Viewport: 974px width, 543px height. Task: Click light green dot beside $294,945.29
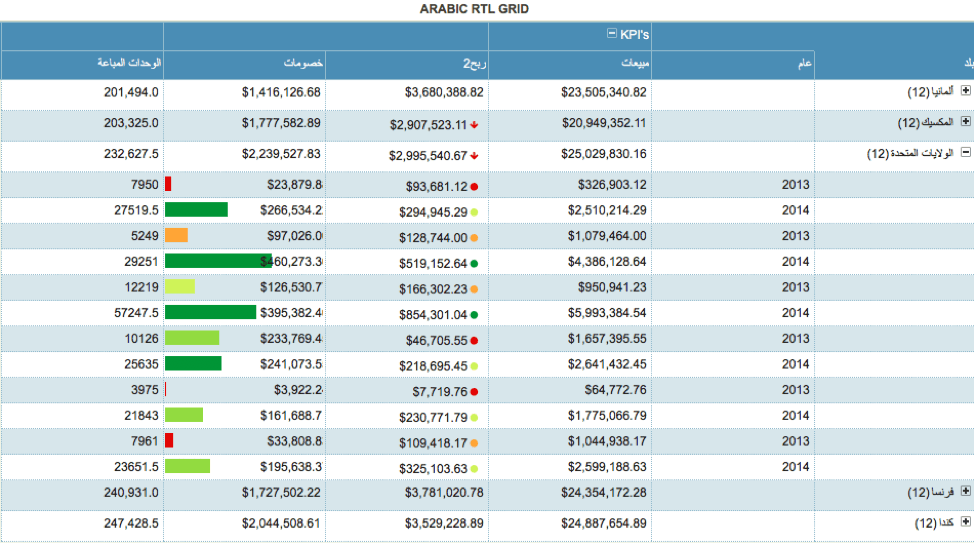474,212
